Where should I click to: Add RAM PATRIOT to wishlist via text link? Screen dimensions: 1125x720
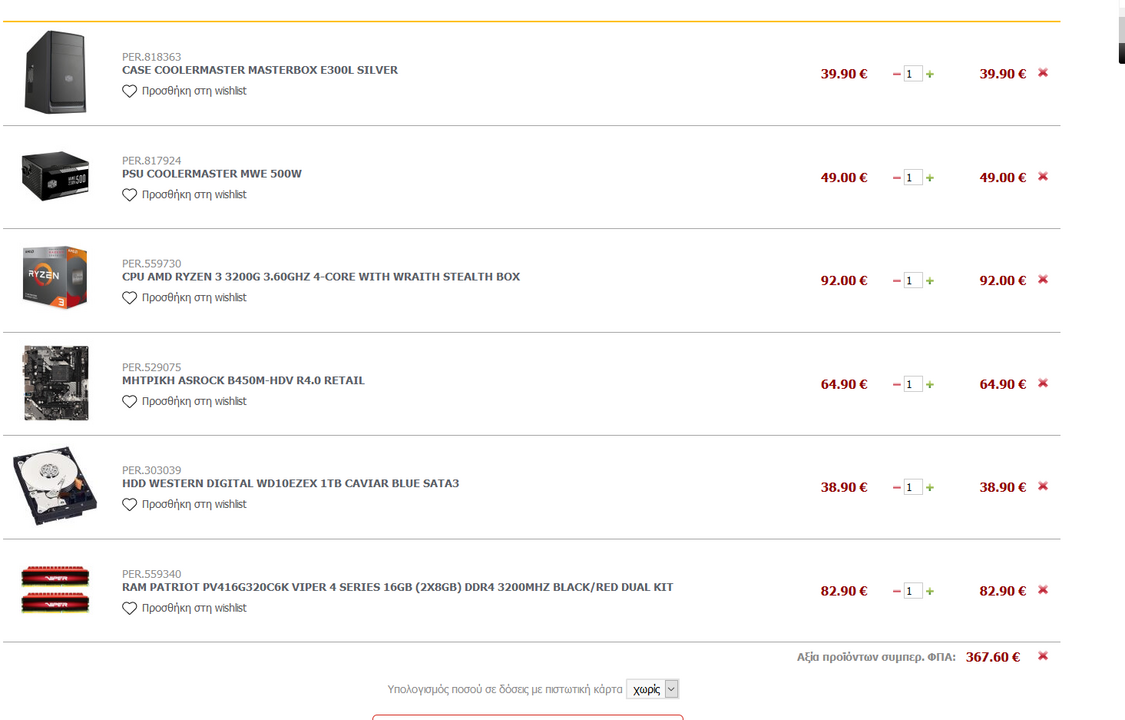click(x=194, y=608)
